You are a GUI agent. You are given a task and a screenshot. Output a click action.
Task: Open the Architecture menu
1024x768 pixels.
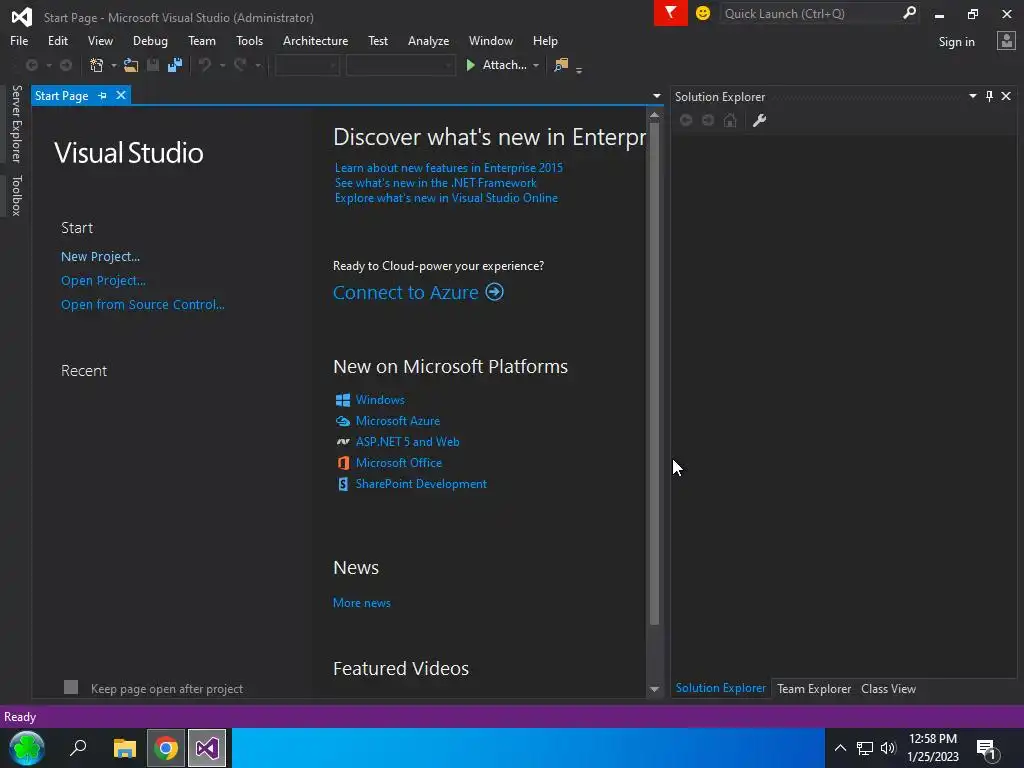click(315, 40)
